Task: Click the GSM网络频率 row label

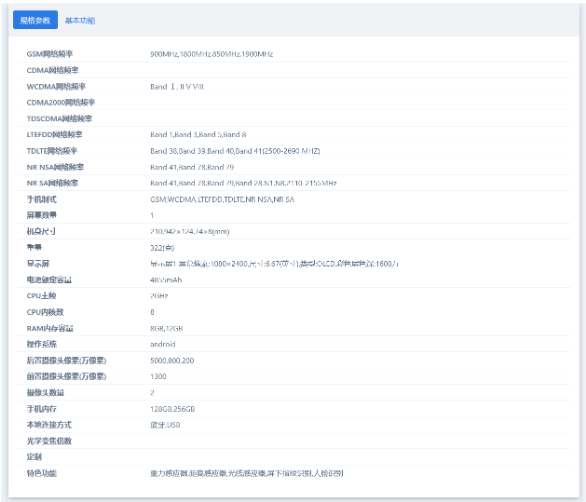Action: point(50,54)
